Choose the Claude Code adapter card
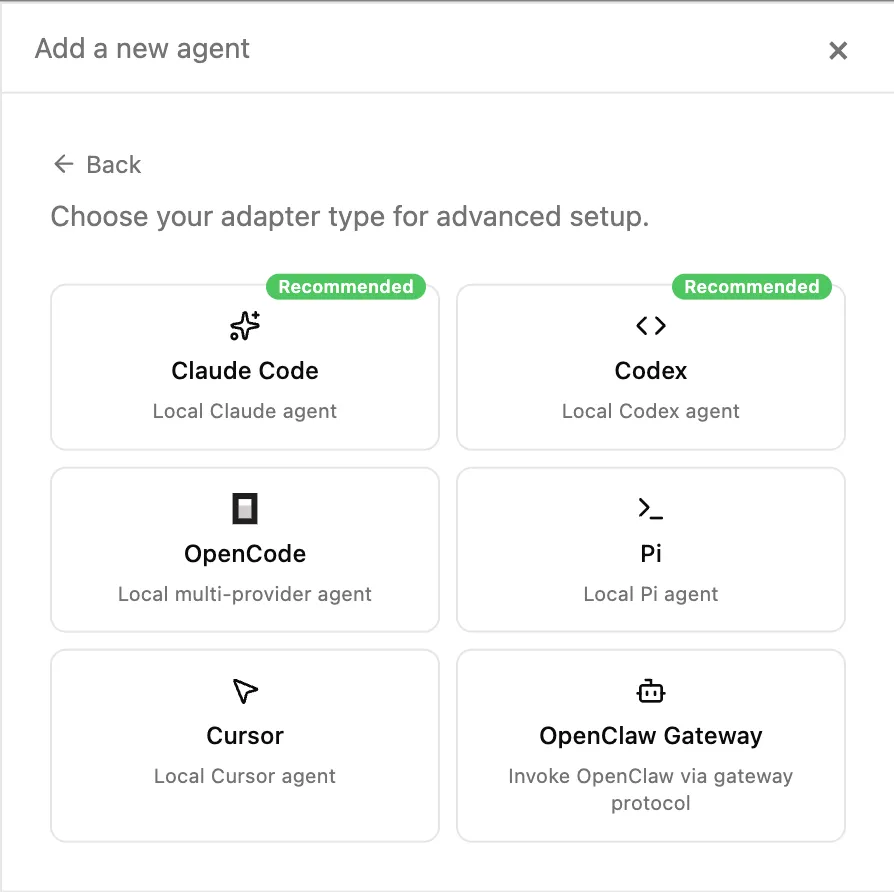This screenshot has height=892, width=894. pyautogui.click(x=245, y=367)
